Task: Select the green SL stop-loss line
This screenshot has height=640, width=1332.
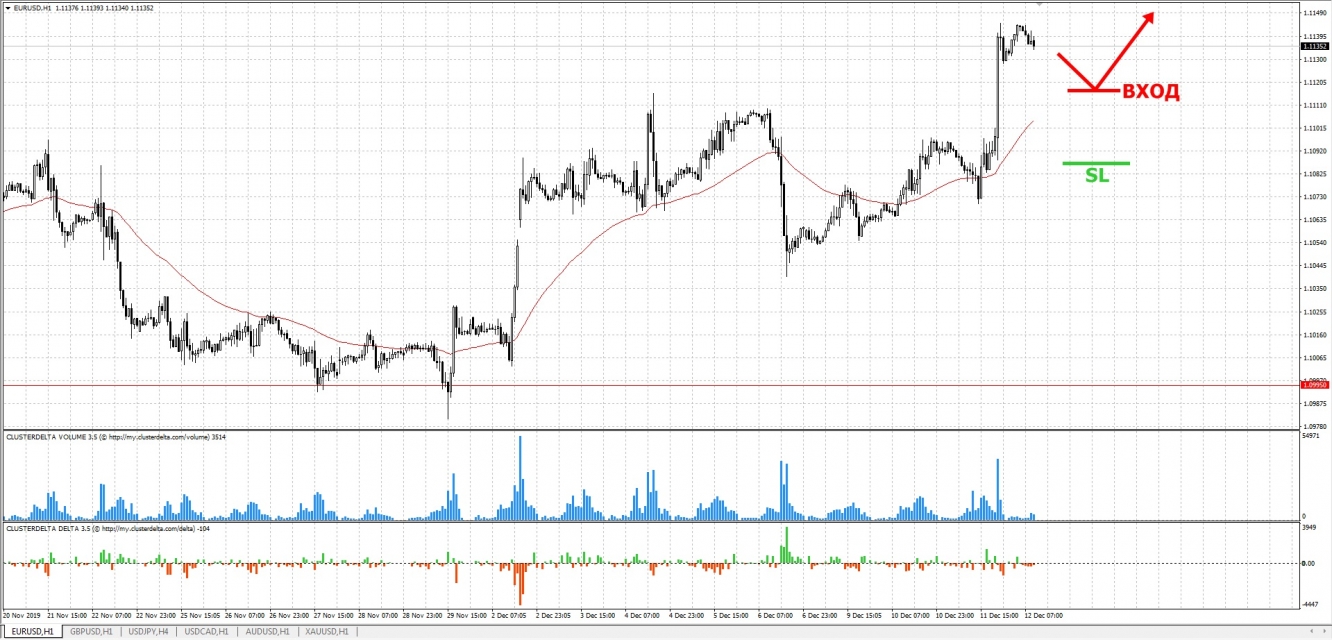Action: point(1095,161)
